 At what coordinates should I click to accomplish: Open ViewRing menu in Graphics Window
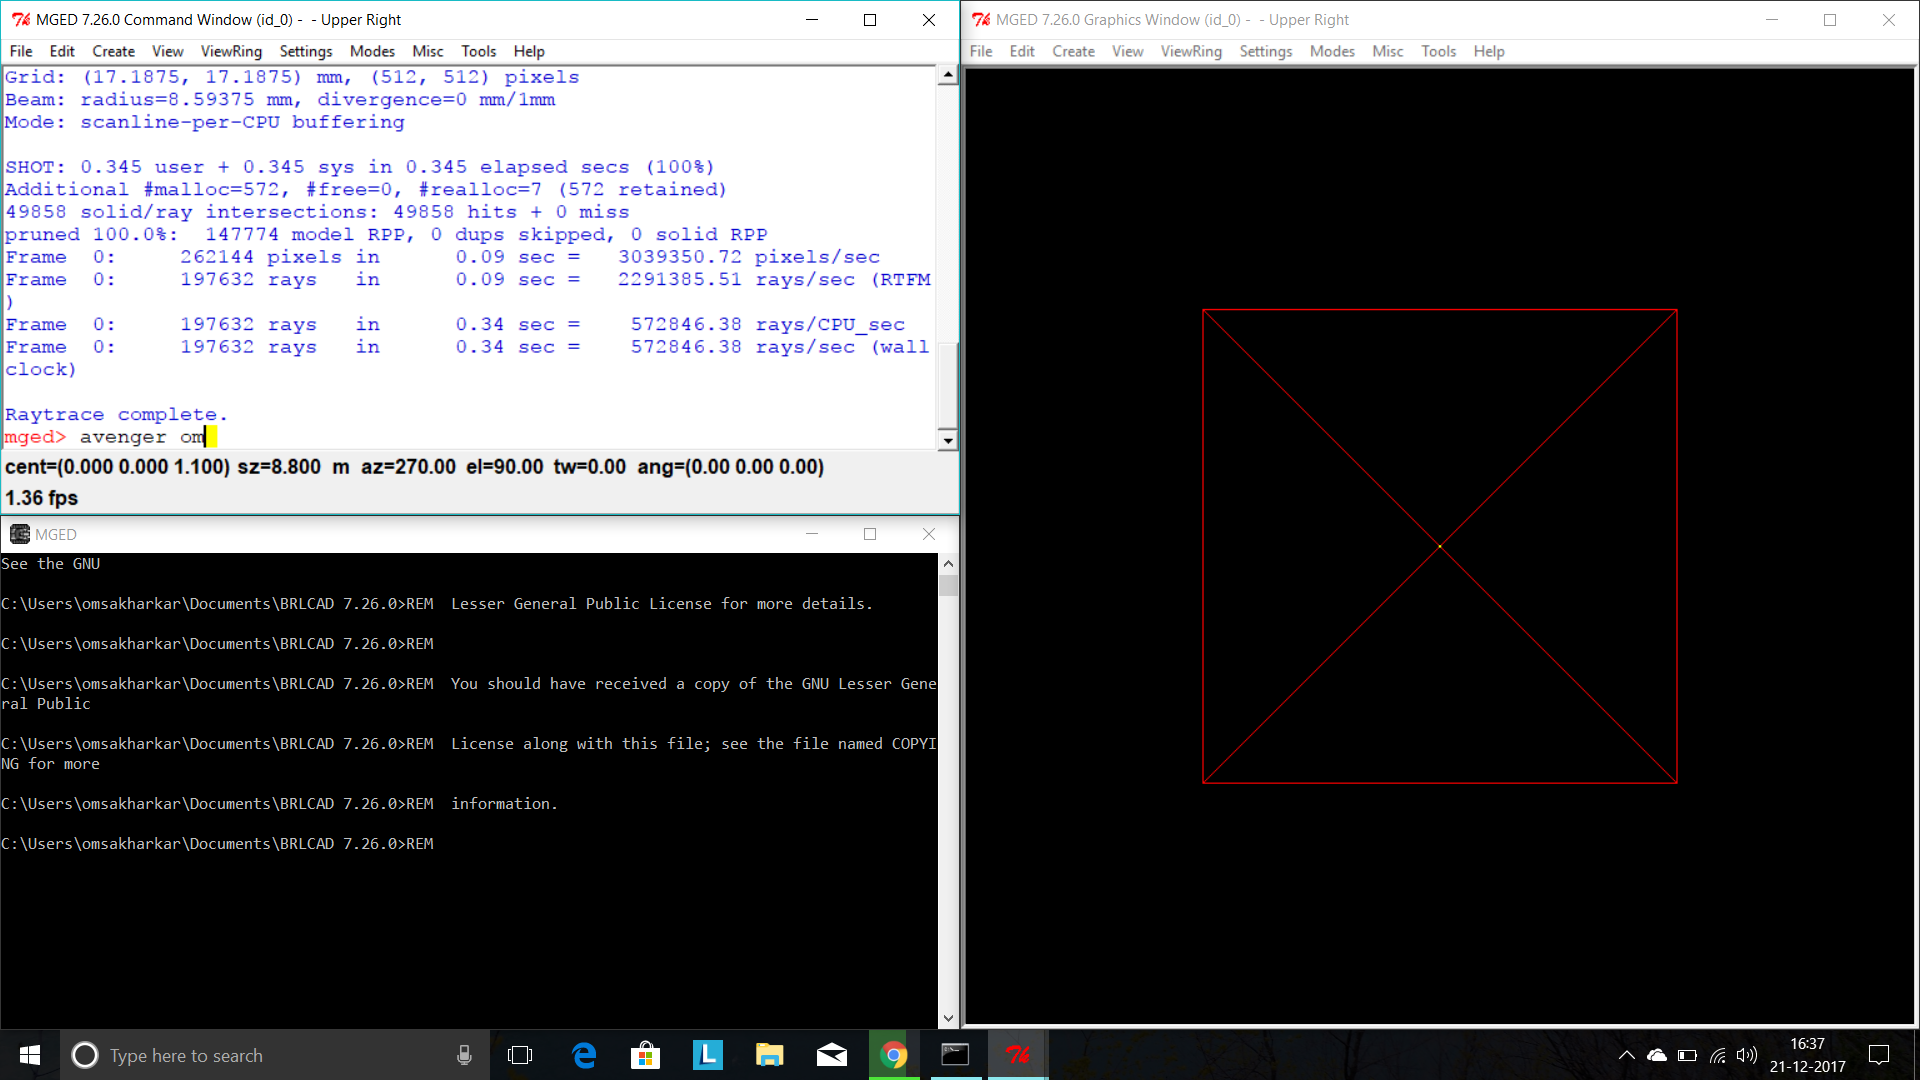tap(1191, 51)
